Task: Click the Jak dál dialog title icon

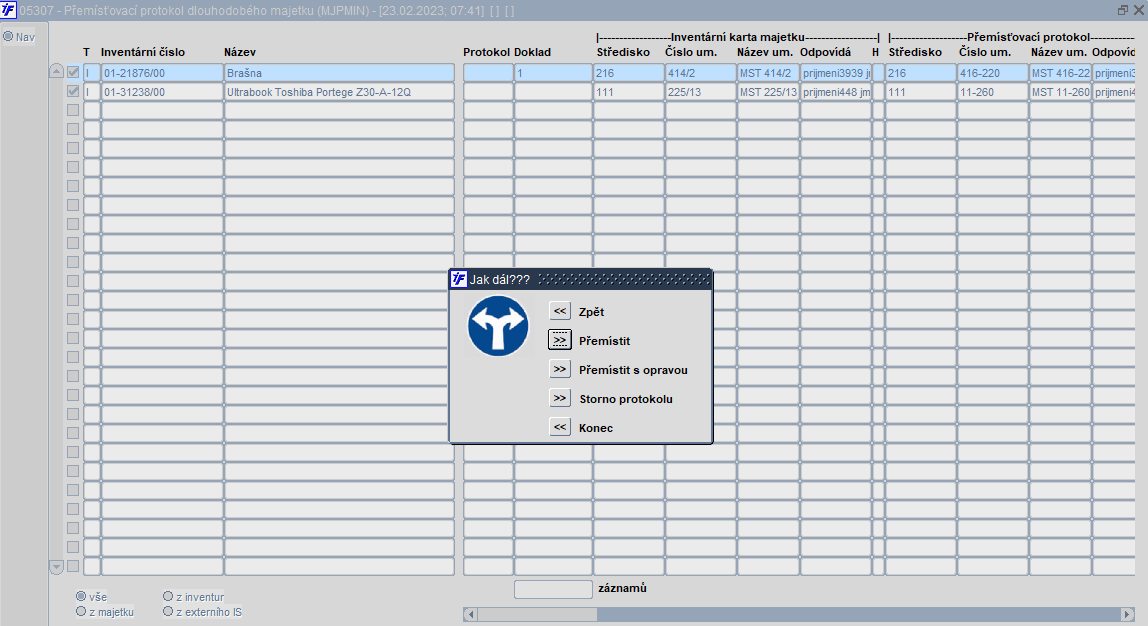Action: (x=458, y=279)
